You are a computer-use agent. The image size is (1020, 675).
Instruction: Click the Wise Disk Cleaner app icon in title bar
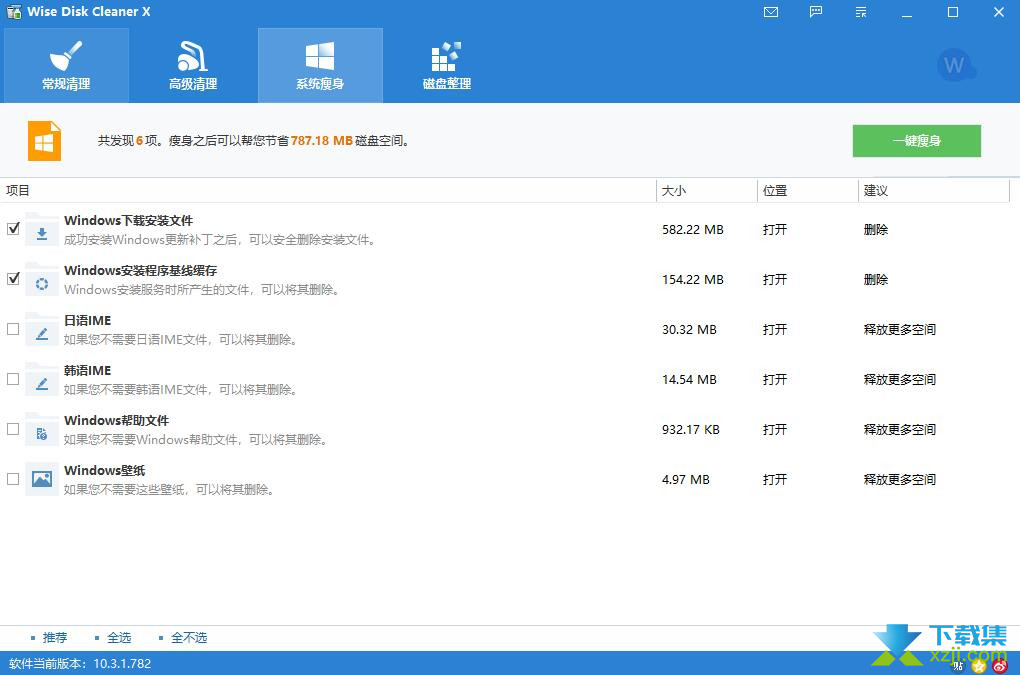(13, 11)
